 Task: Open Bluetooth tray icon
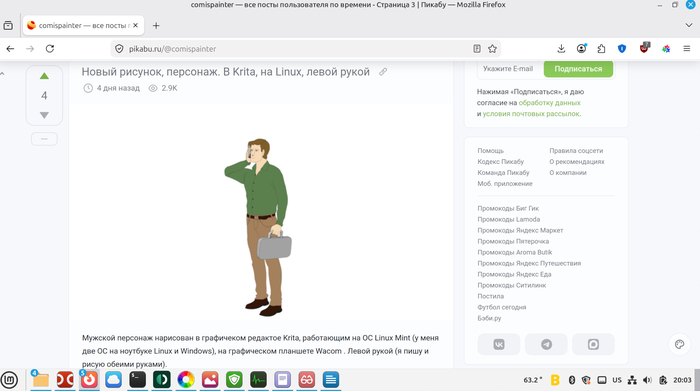(571, 380)
